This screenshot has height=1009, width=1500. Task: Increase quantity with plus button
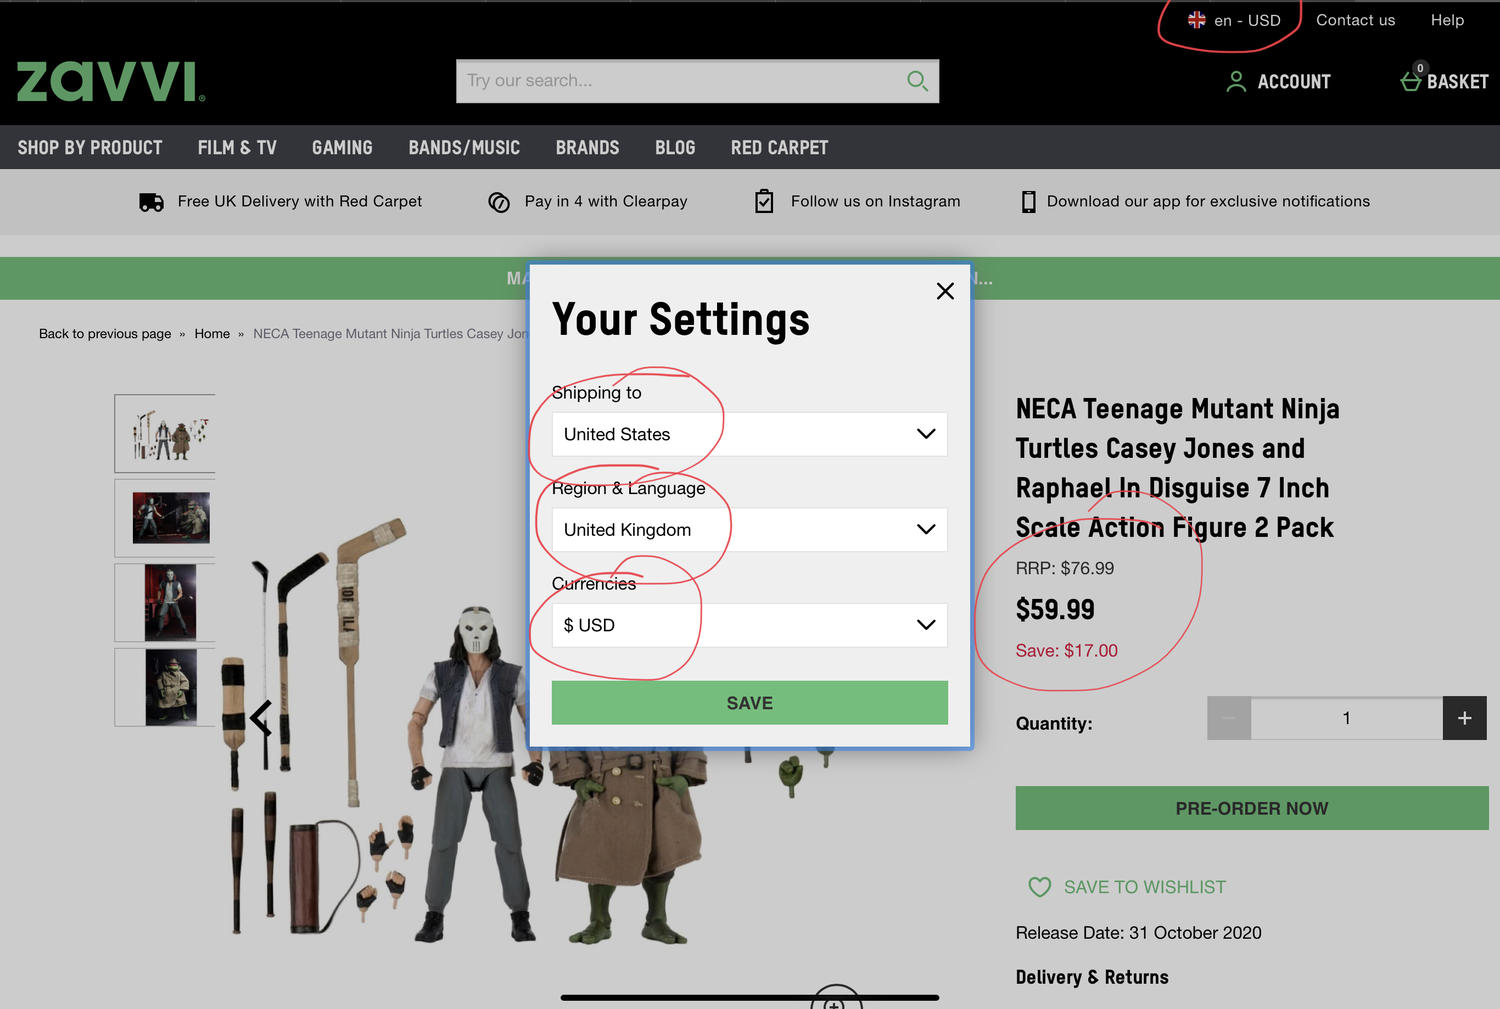pos(1464,718)
